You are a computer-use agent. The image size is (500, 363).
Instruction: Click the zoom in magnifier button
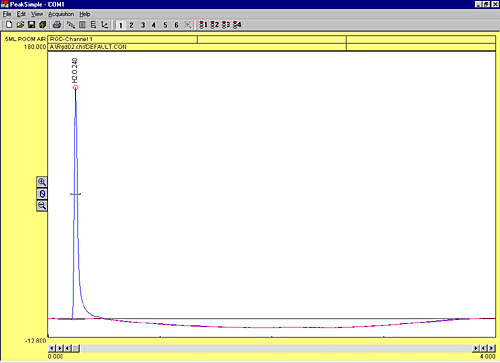click(42, 182)
